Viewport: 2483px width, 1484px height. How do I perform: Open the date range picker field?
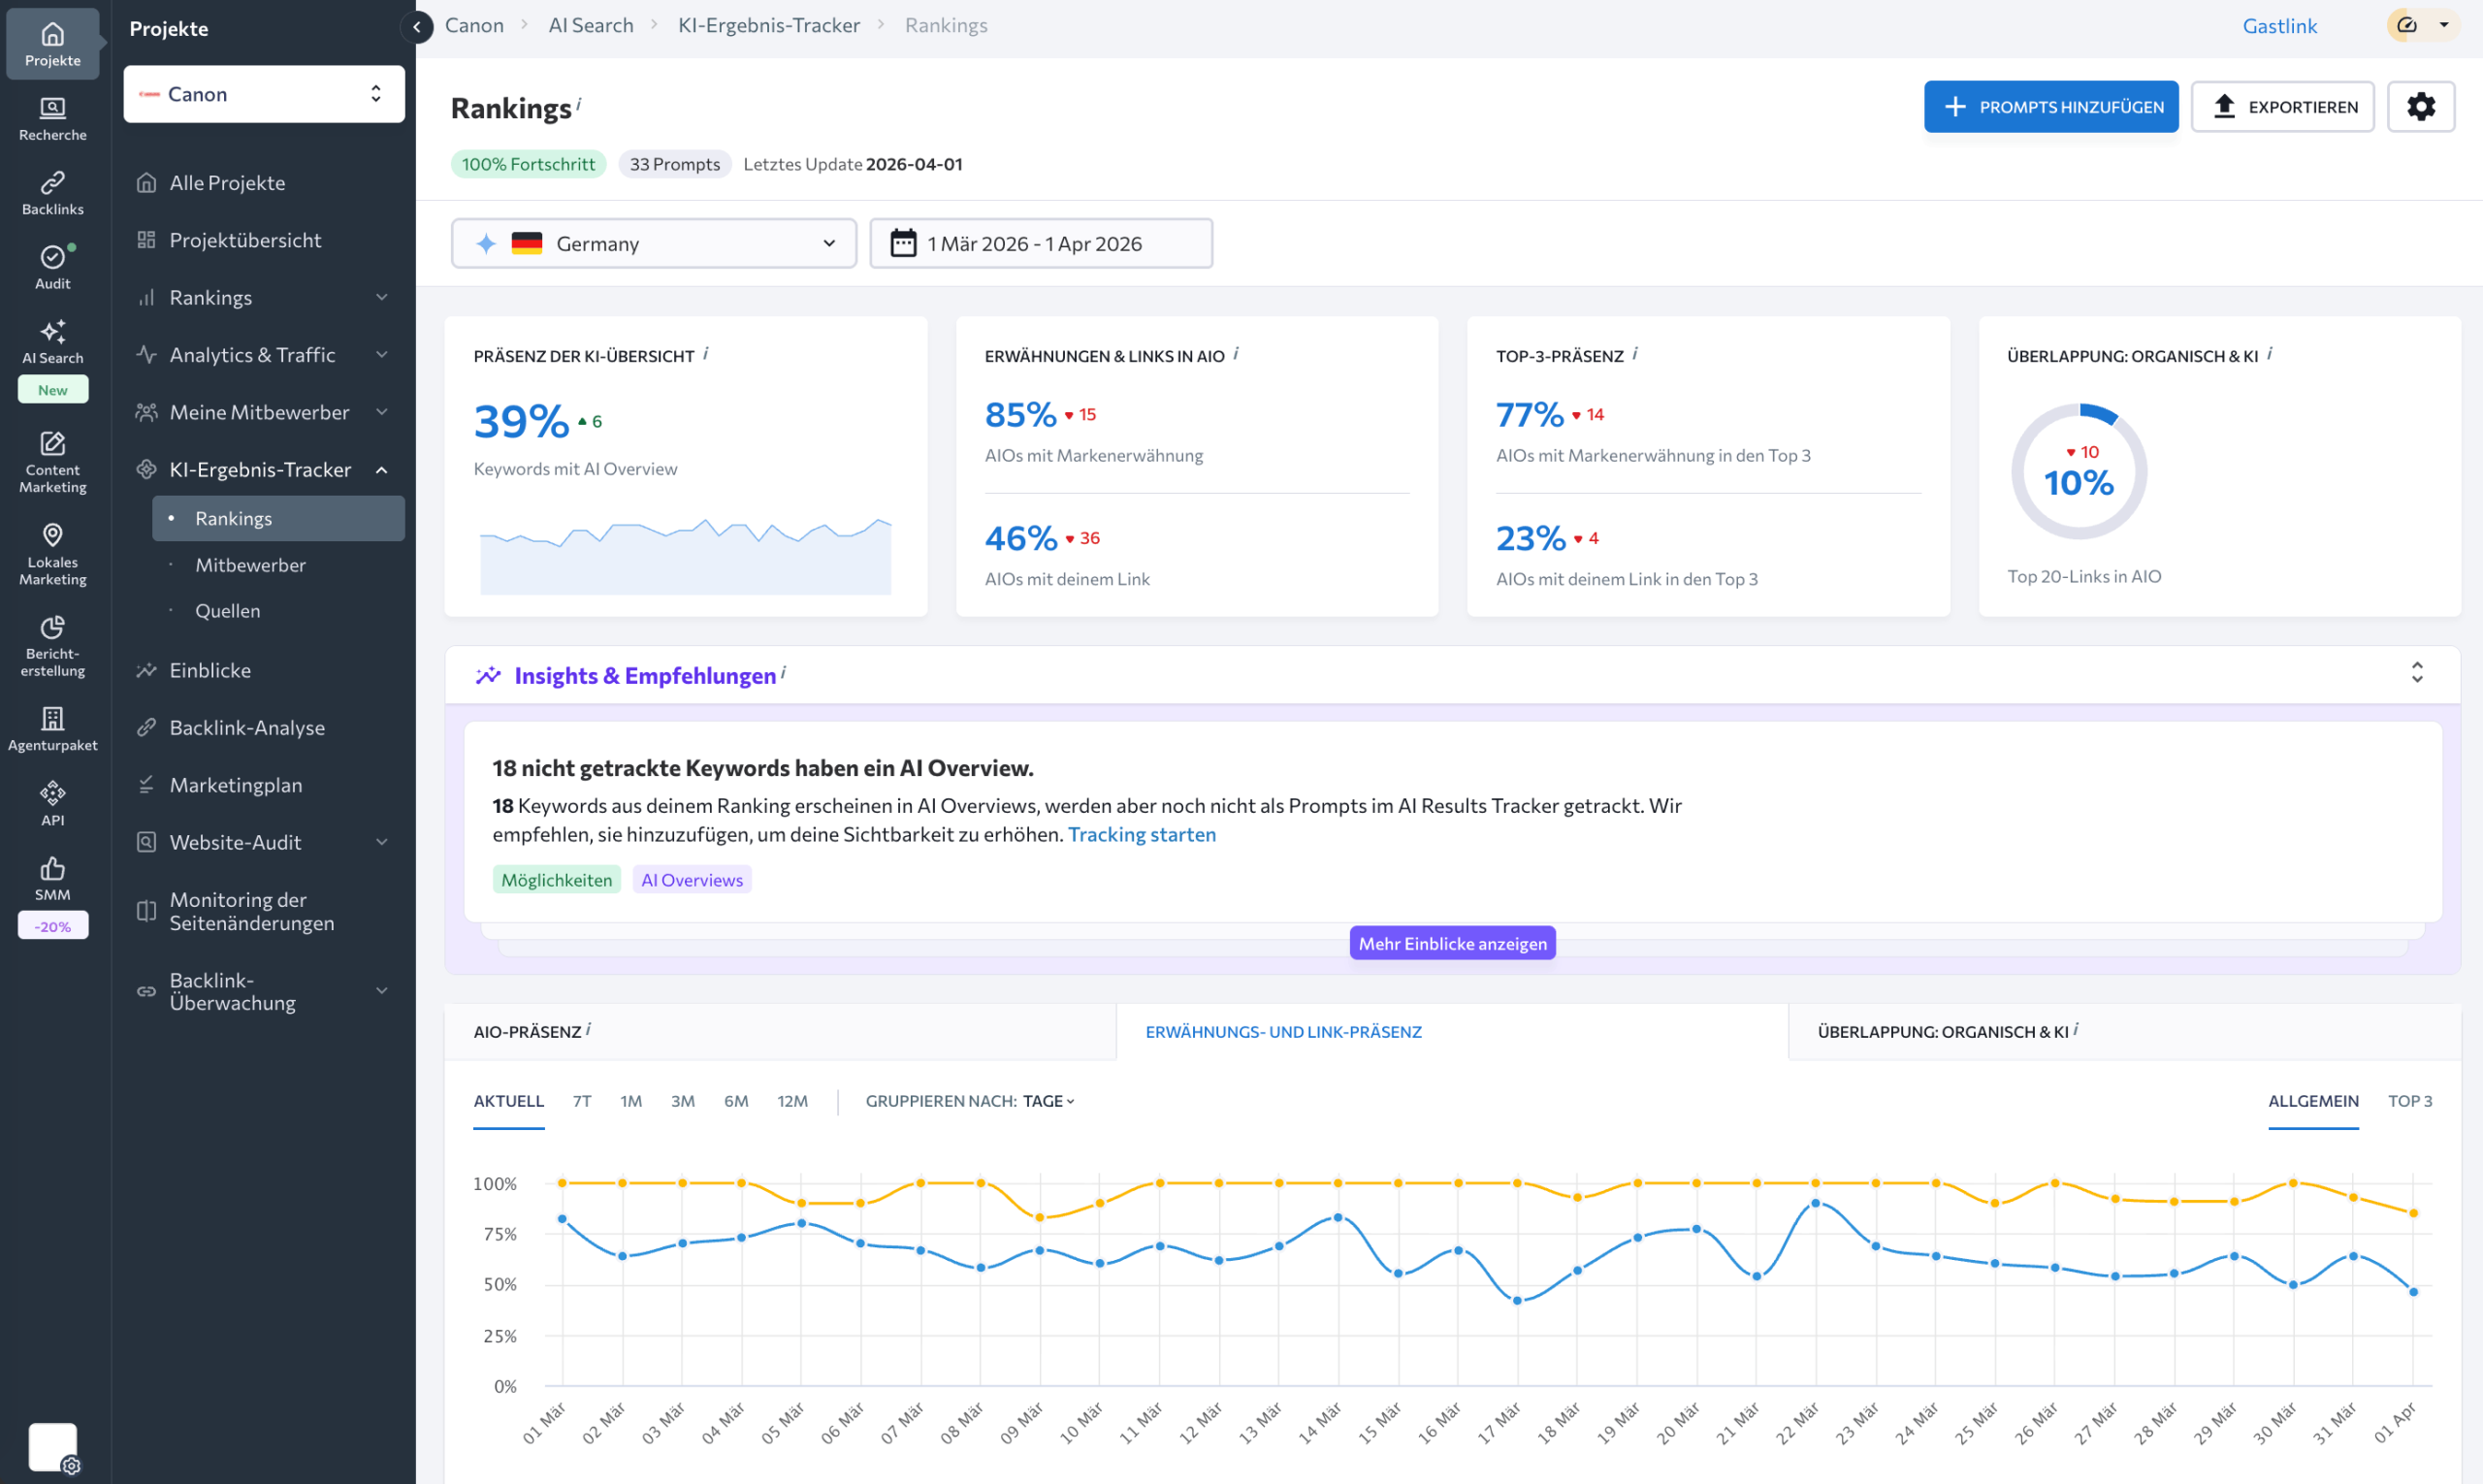pyautogui.click(x=1040, y=243)
